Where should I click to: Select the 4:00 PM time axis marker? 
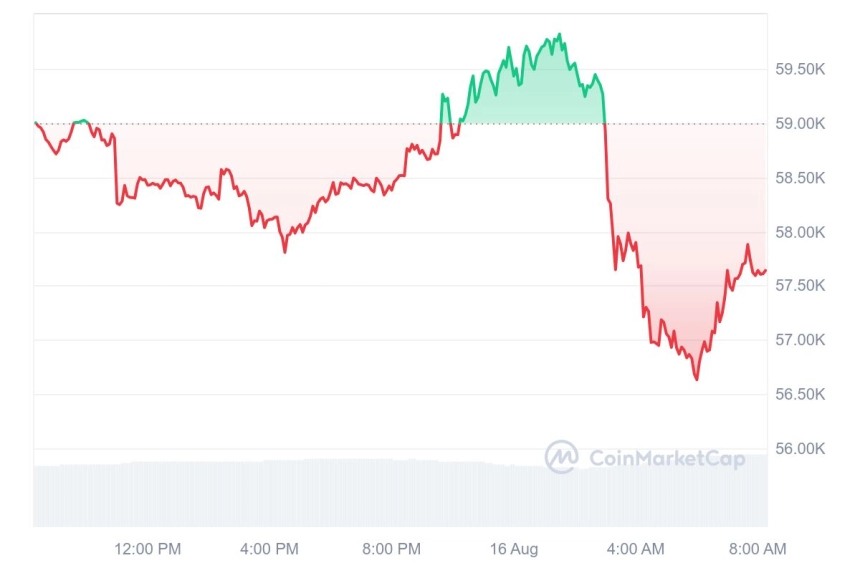tap(269, 549)
